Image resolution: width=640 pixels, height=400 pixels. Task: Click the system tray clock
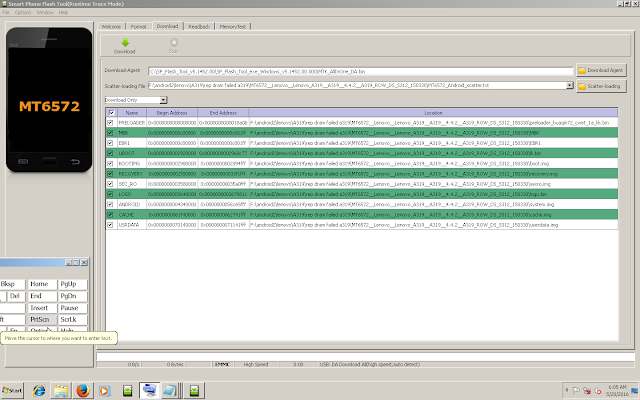click(617, 390)
